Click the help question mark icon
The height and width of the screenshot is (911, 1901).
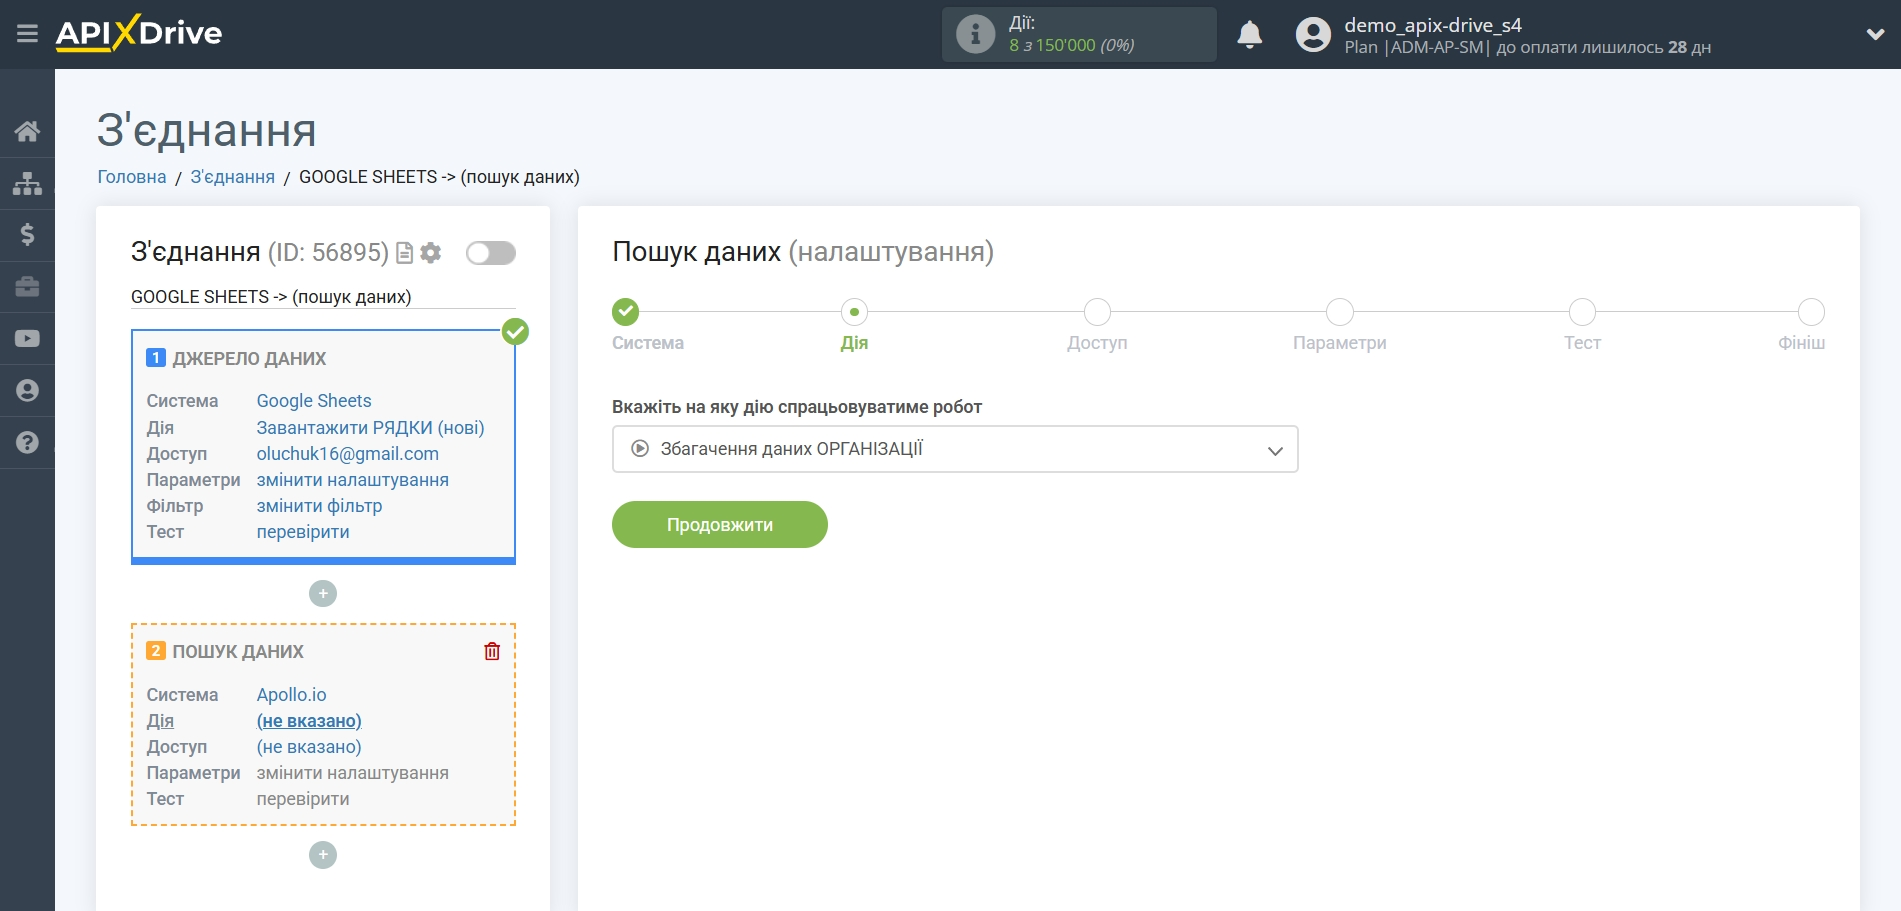27,441
